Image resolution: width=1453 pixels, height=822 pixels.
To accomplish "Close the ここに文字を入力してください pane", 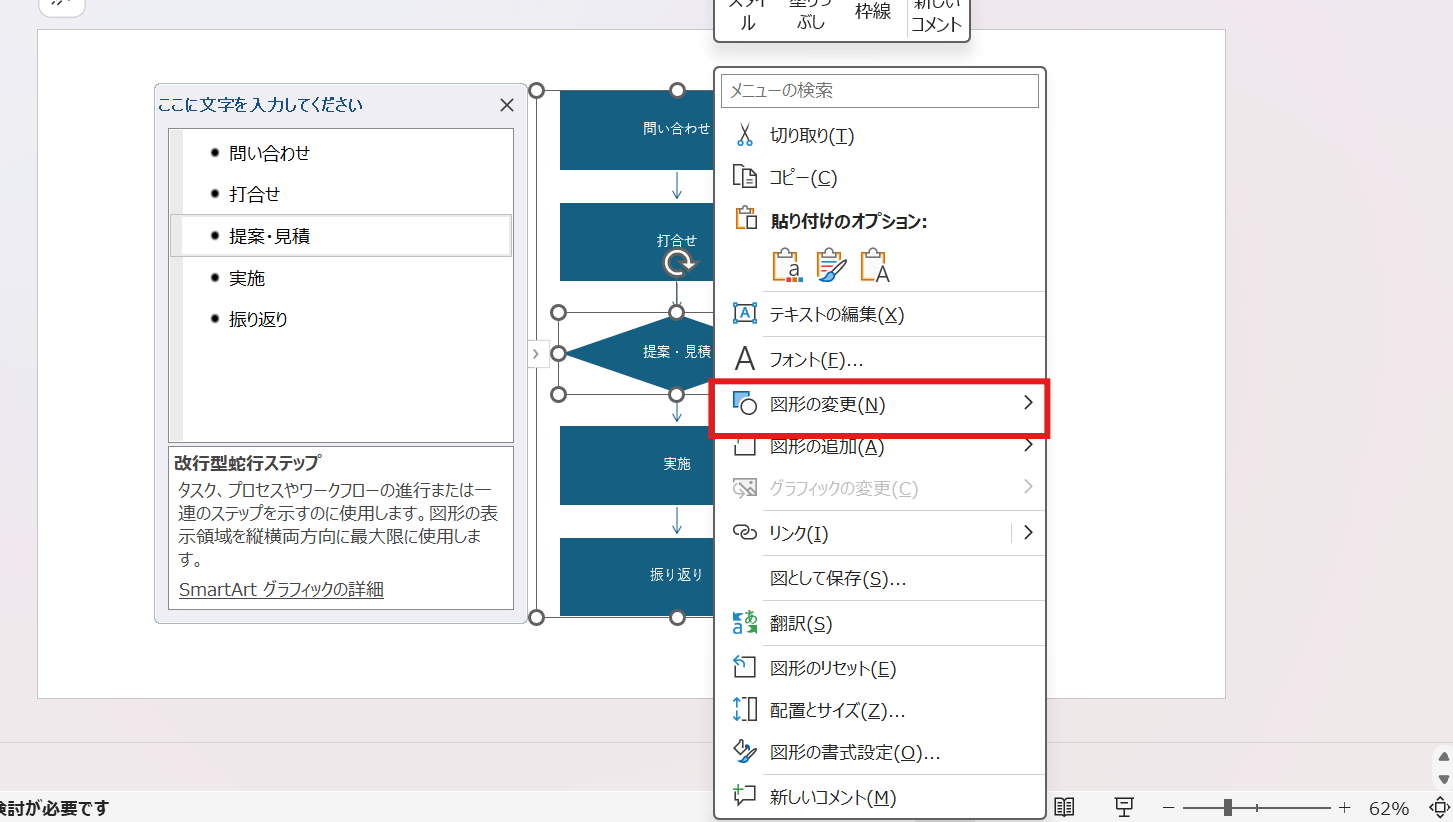I will pyautogui.click(x=506, y=104).
